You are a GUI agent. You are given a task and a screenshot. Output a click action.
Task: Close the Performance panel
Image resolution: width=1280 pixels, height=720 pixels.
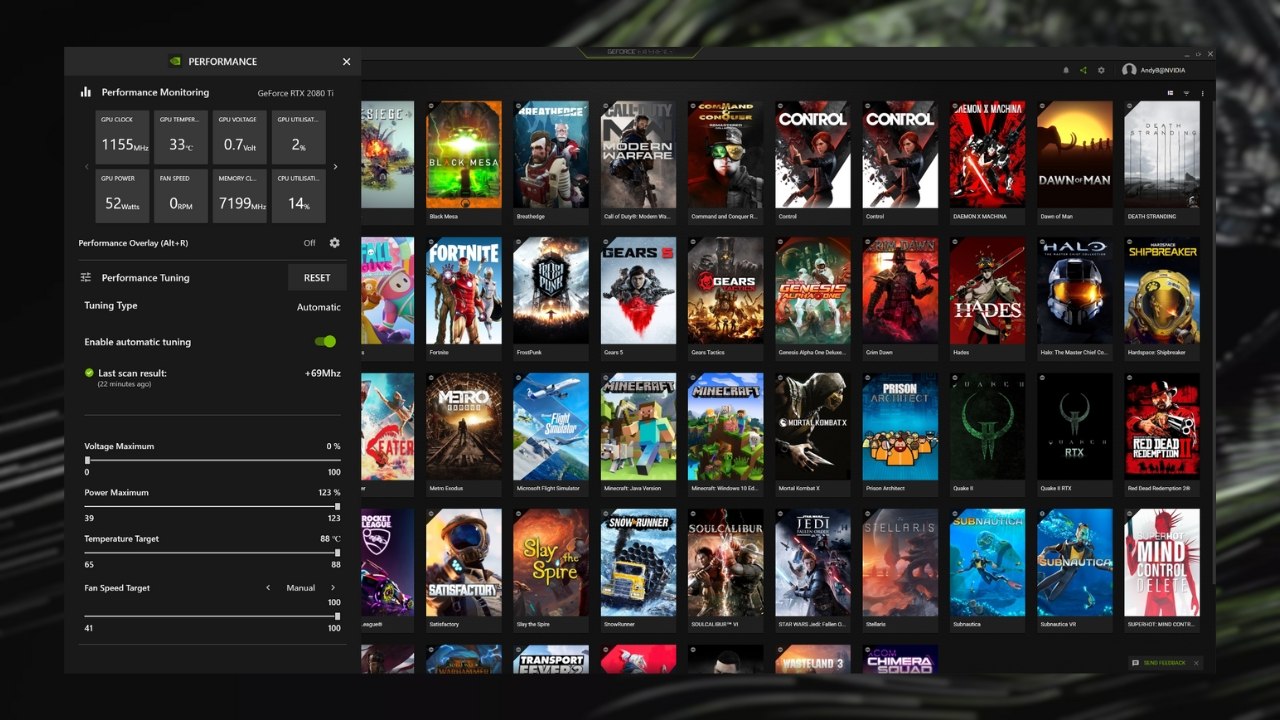pyautogui.click(x=347, y=61)
